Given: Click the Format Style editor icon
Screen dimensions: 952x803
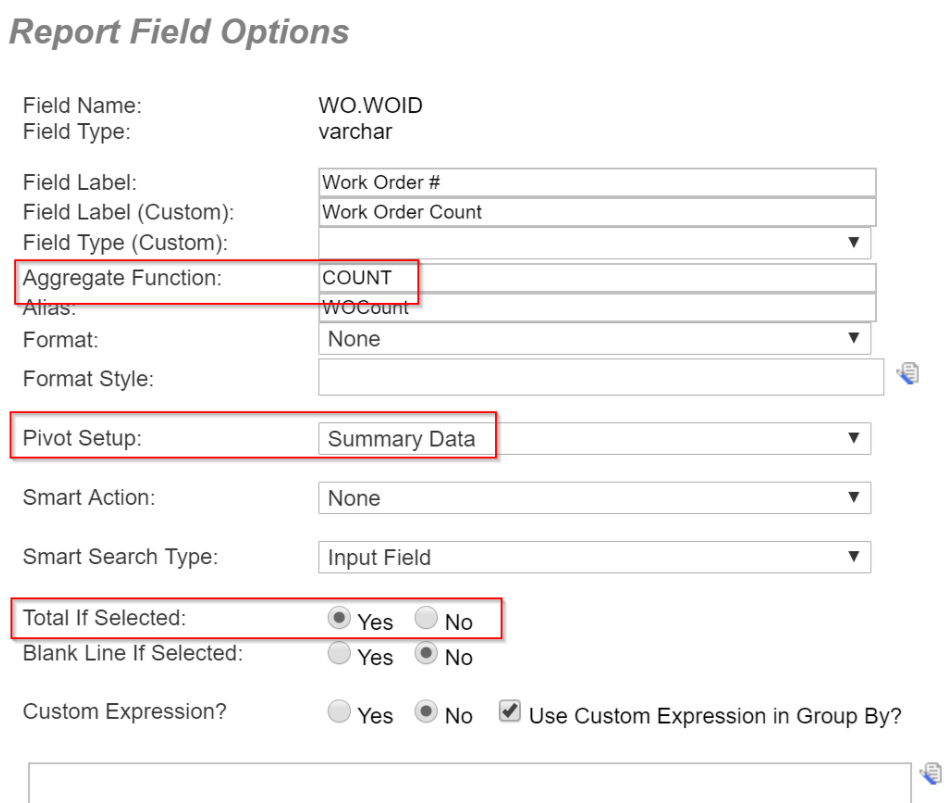Looking at the screenshot, I should click(x=907, y=374).
